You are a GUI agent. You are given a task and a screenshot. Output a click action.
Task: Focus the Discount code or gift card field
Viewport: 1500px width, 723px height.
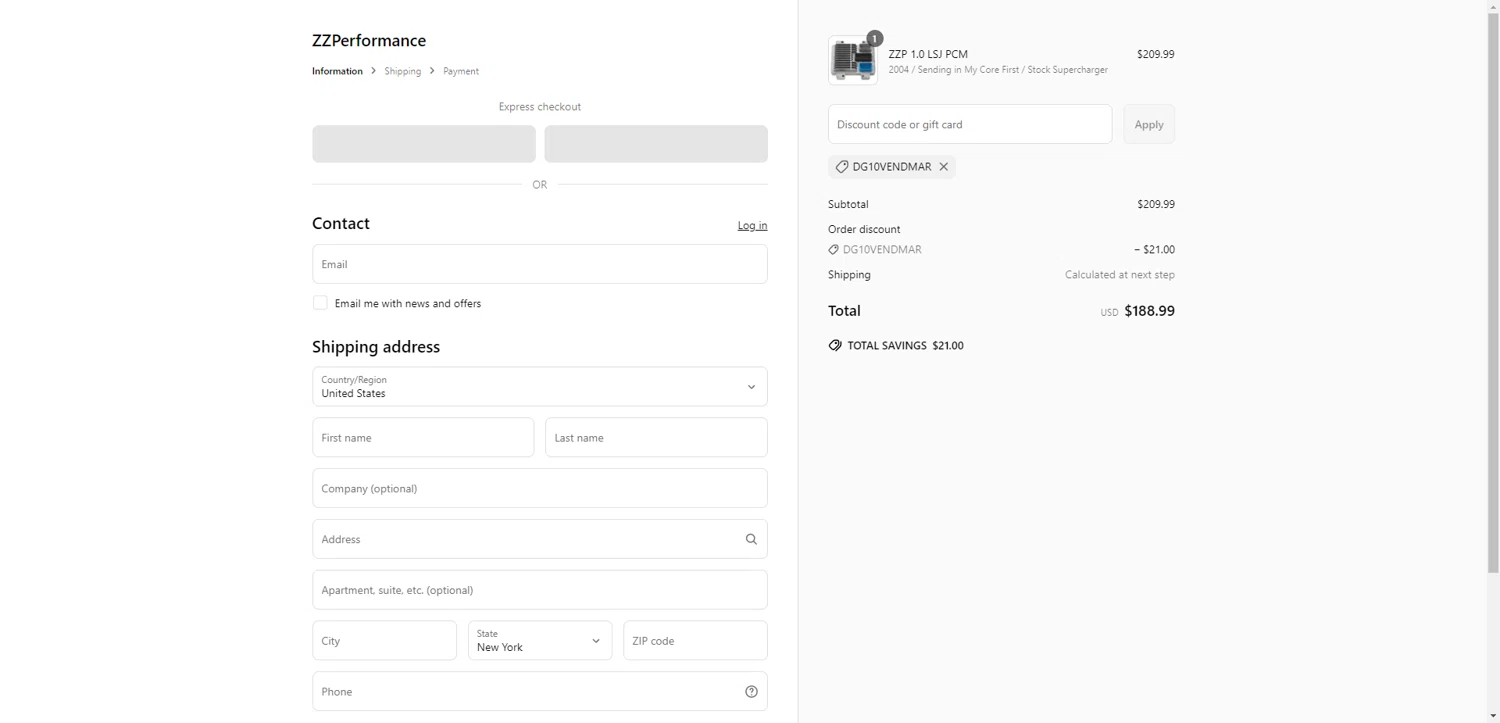pos(970,124)
